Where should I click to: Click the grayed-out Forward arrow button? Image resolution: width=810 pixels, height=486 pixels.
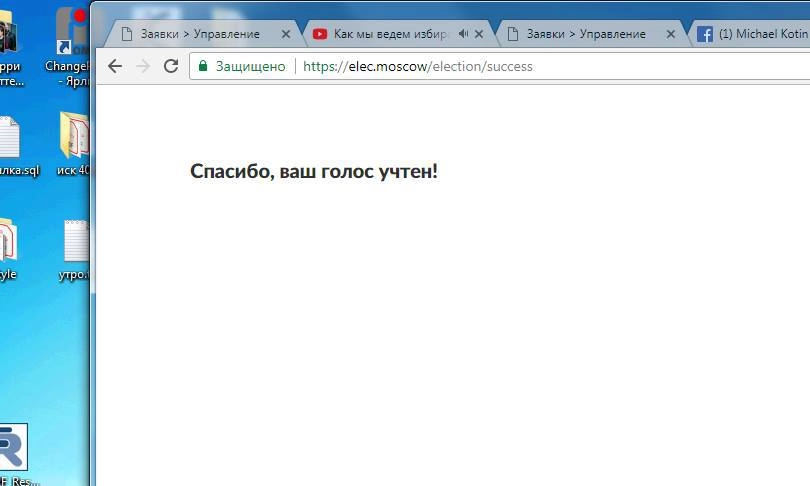click(x=143, y=66)
